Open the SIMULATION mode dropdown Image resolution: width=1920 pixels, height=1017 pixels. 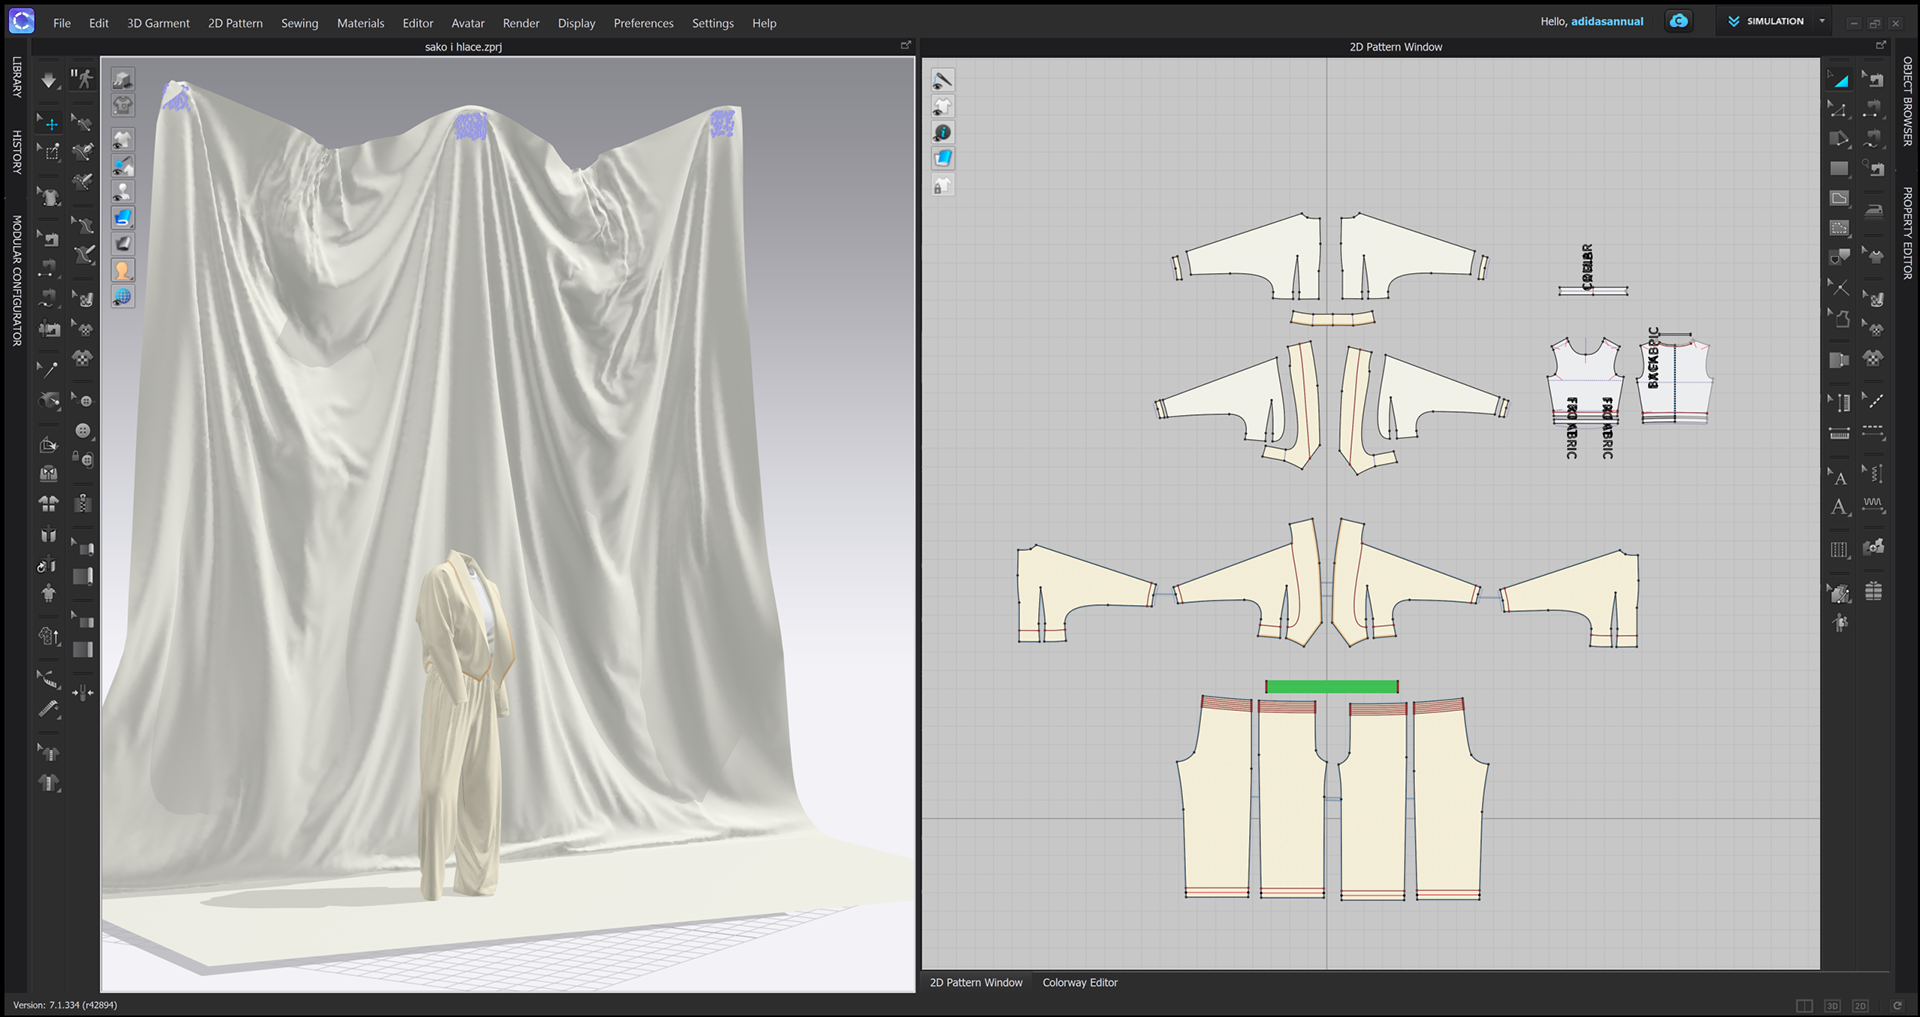[x=1773, y=20]
